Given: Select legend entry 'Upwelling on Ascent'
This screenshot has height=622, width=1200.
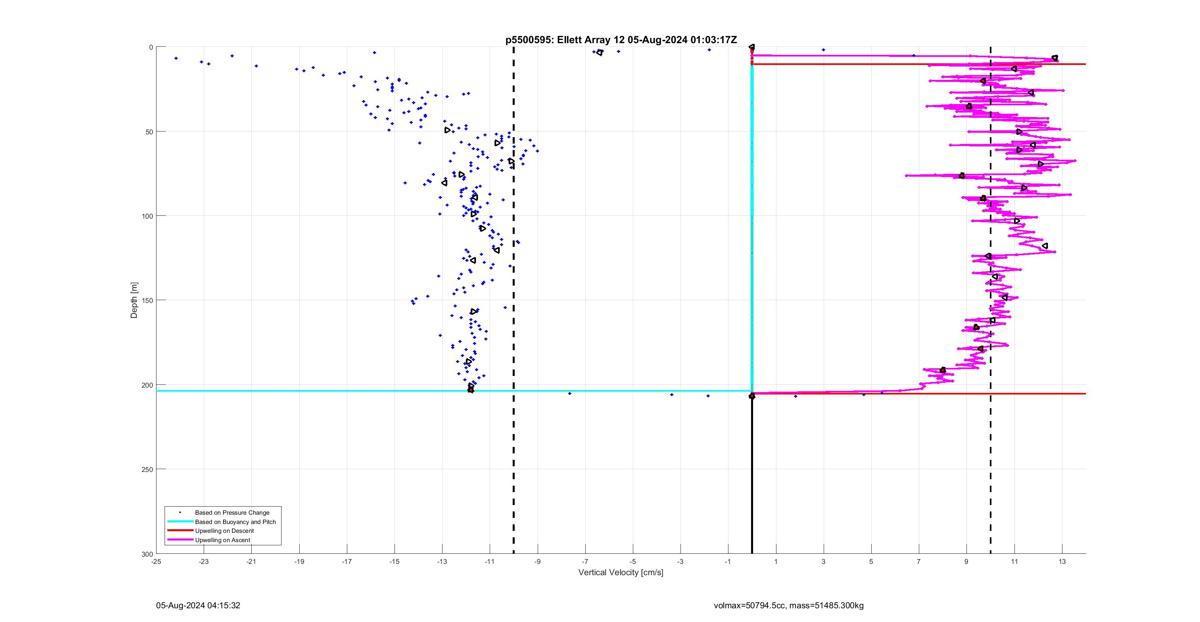Looking at the screenshot, I should coord(223,540).
